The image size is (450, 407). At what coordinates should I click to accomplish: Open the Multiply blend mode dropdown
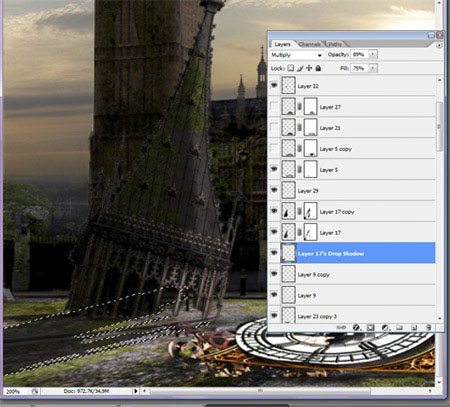[296, 55]
